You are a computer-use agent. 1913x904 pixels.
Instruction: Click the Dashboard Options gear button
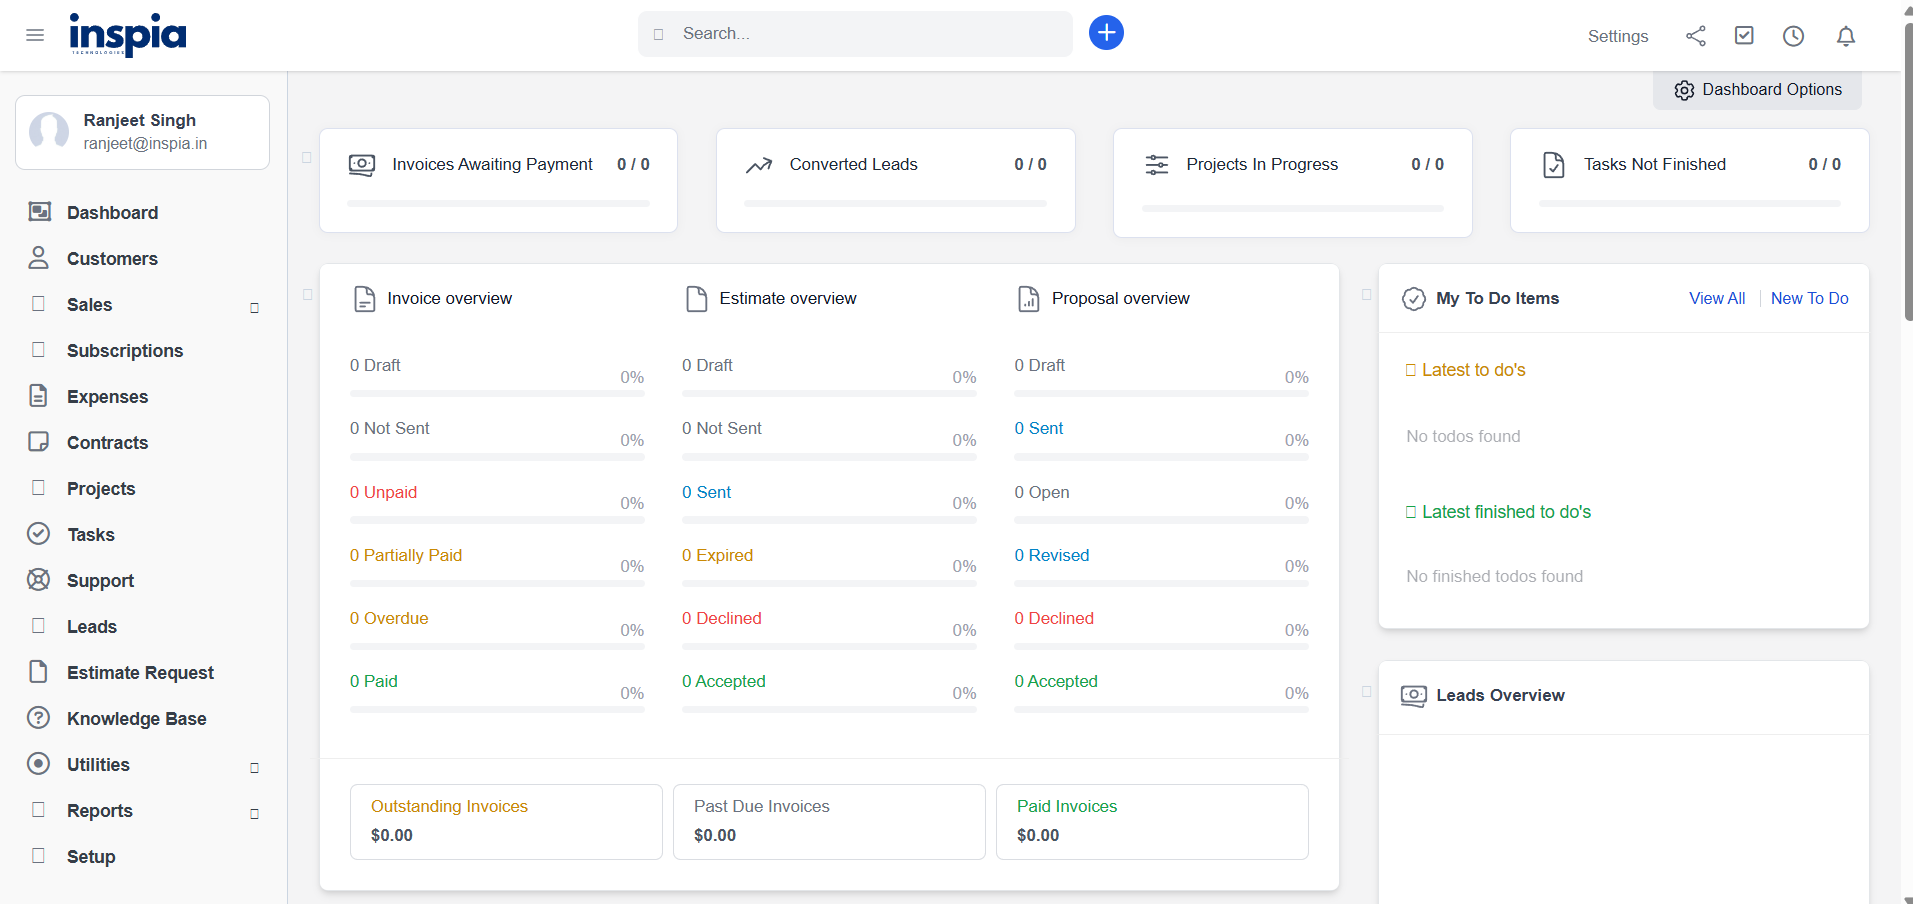coord(1757,90)
